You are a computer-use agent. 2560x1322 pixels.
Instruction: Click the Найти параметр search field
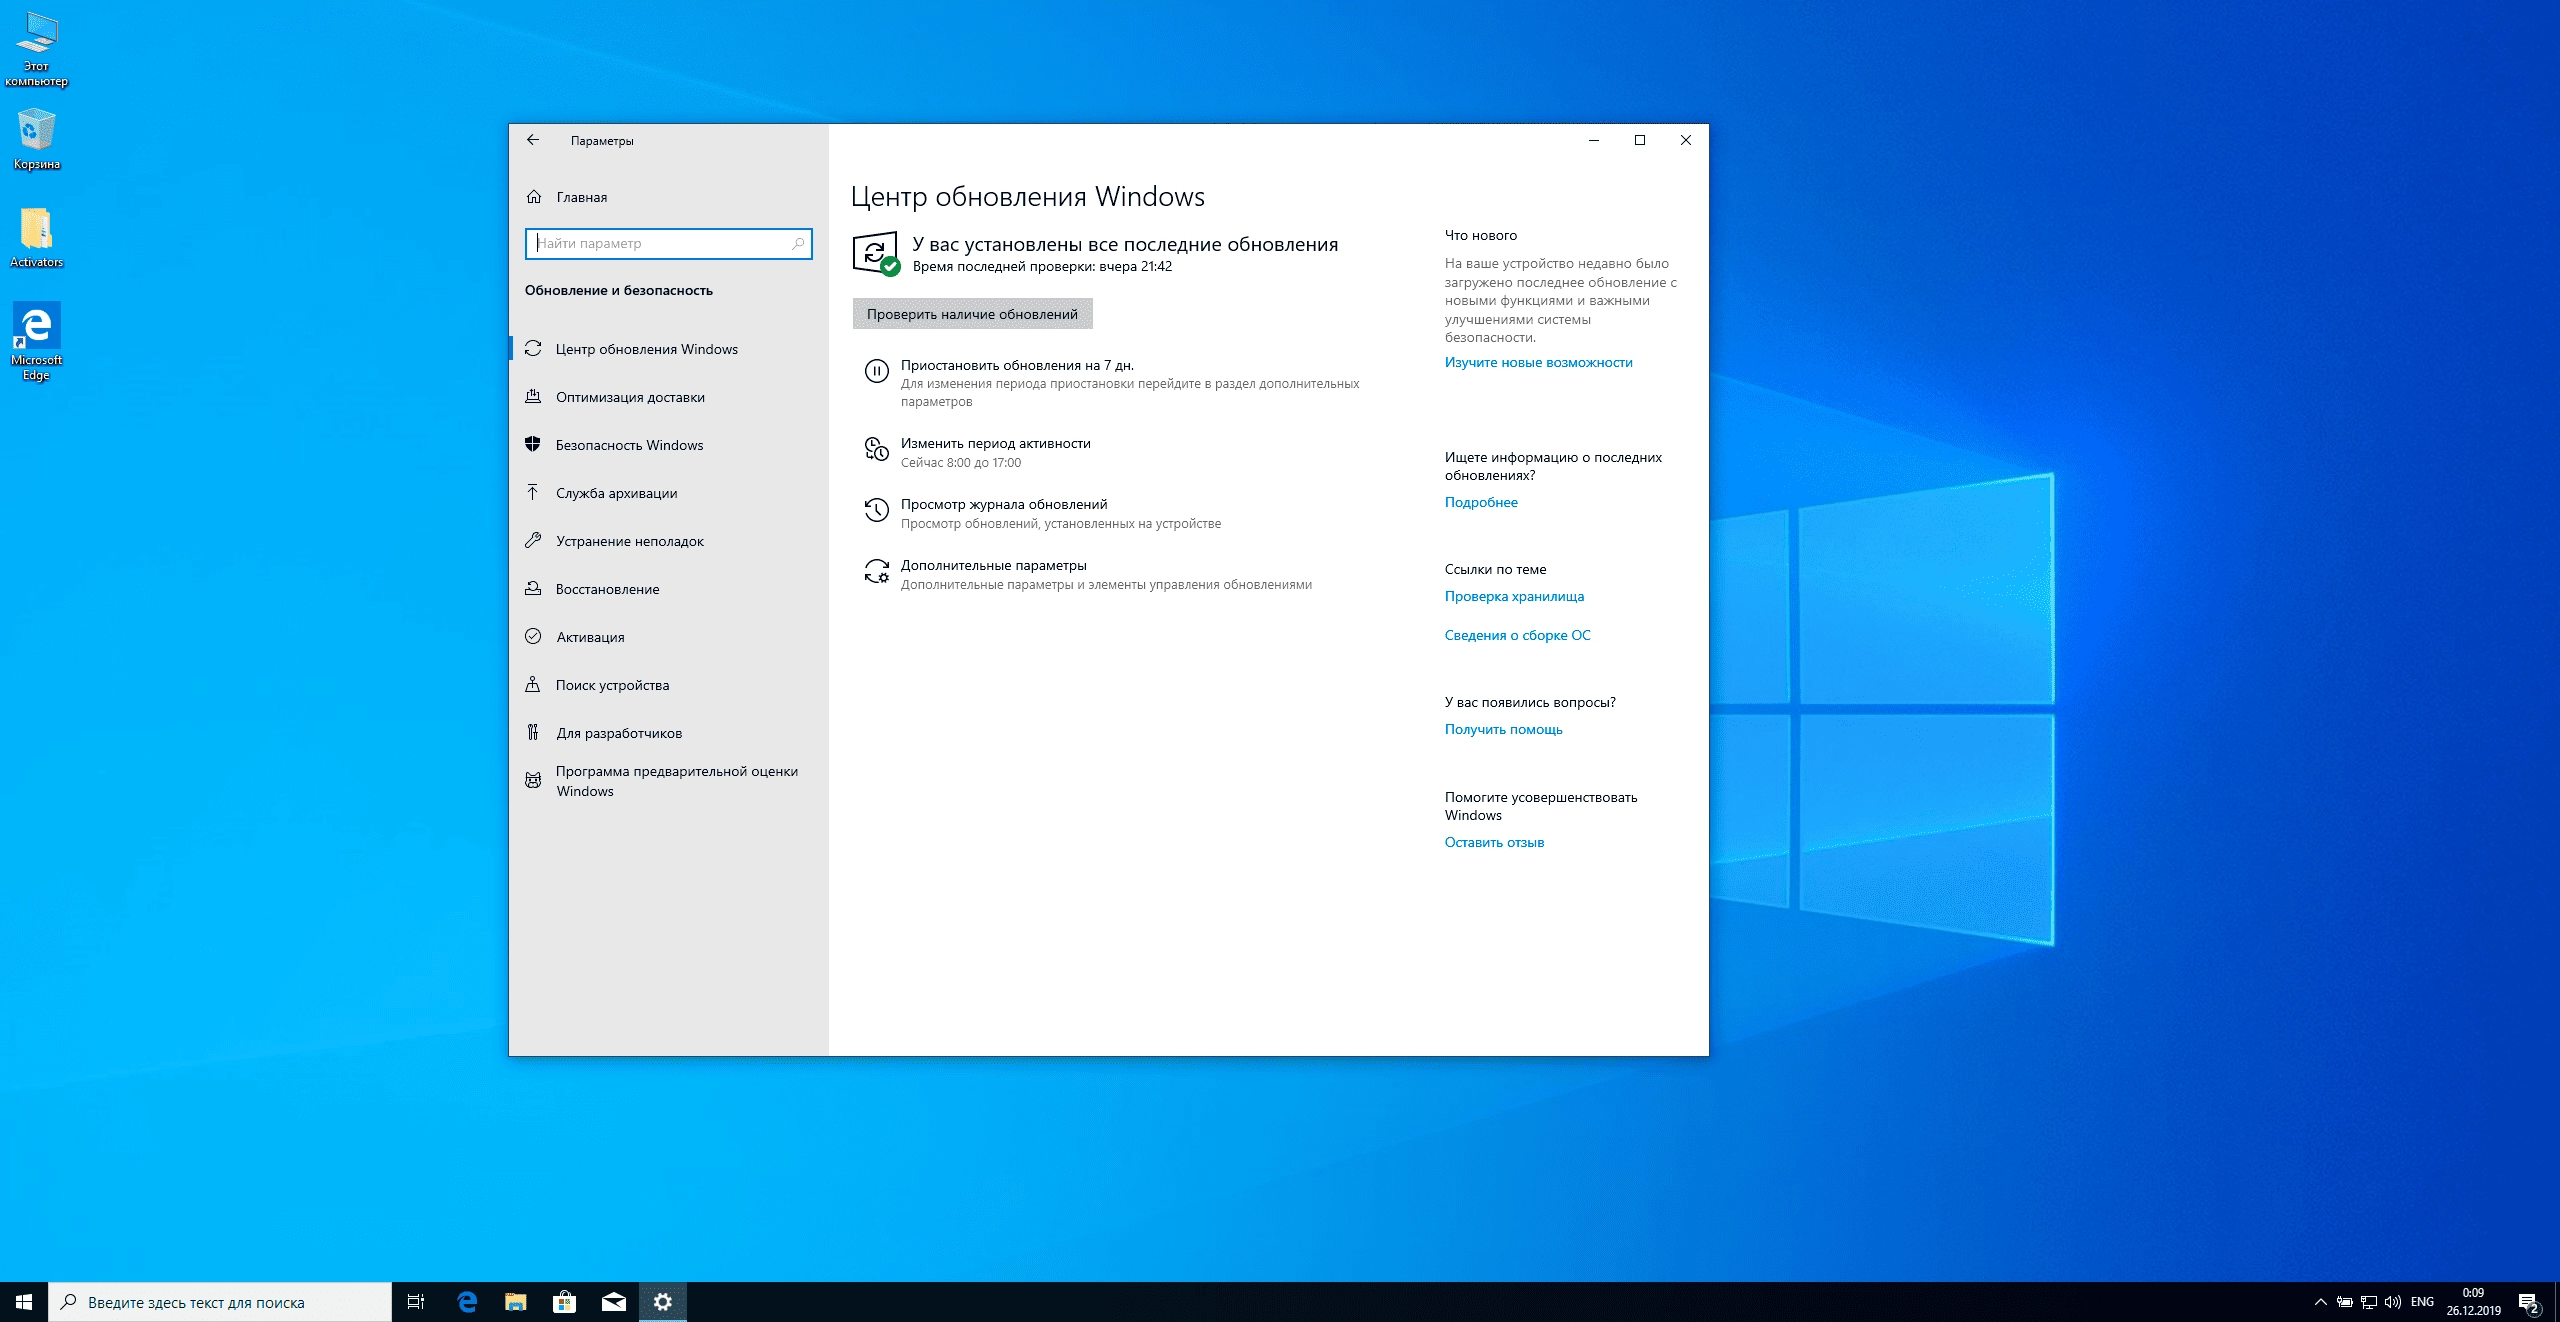(x=669, y=243)
